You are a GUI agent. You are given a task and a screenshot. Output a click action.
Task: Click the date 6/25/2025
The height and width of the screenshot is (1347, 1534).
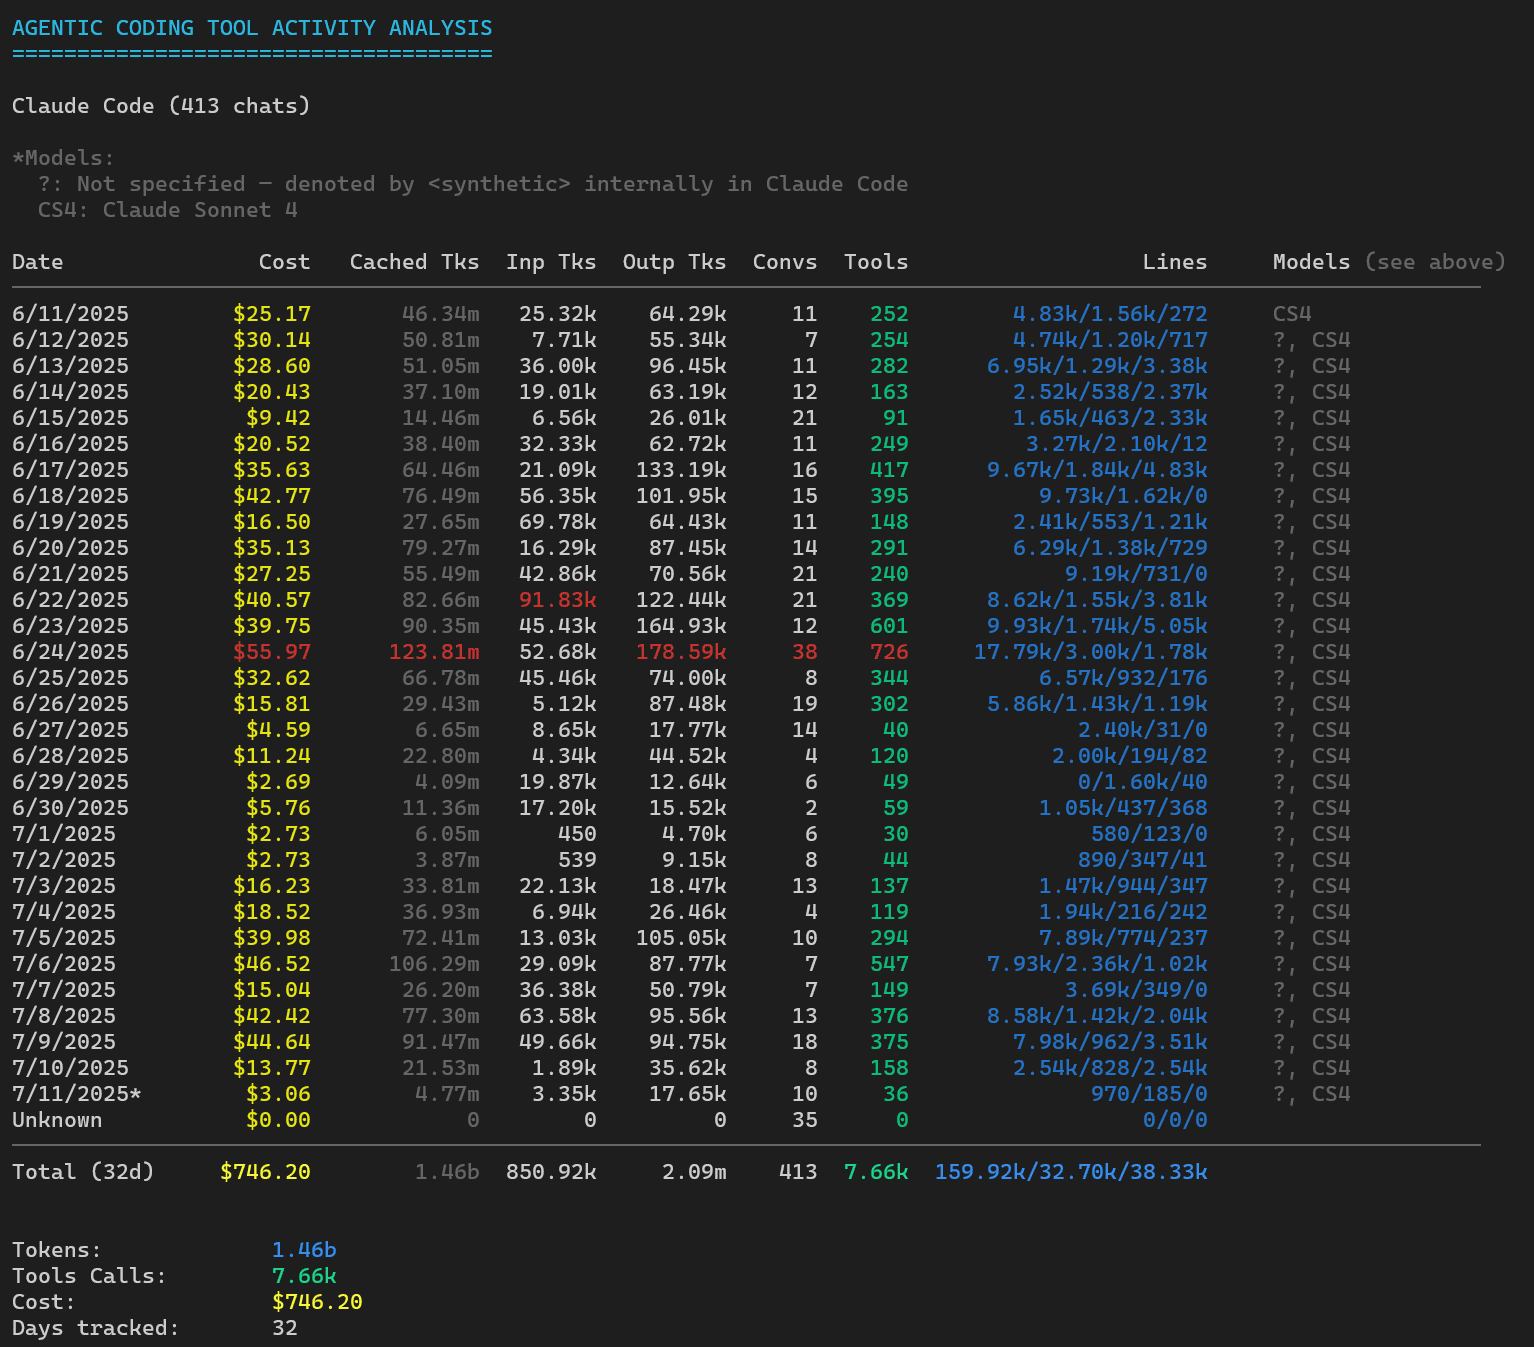[x=70, y=678]
